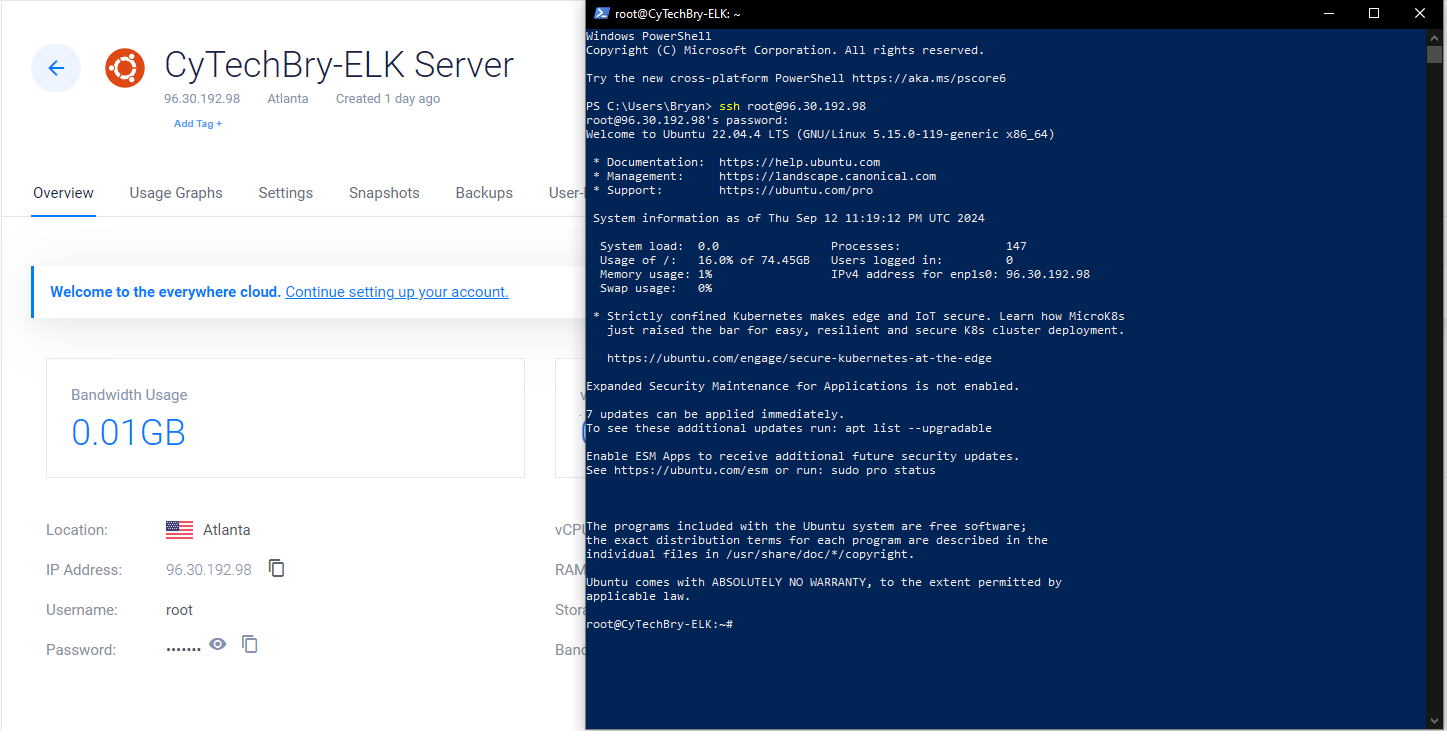This screenshot has width=1447, height=731.
Task: Go to the Snapshots tab
Action: tap(384, 193)
